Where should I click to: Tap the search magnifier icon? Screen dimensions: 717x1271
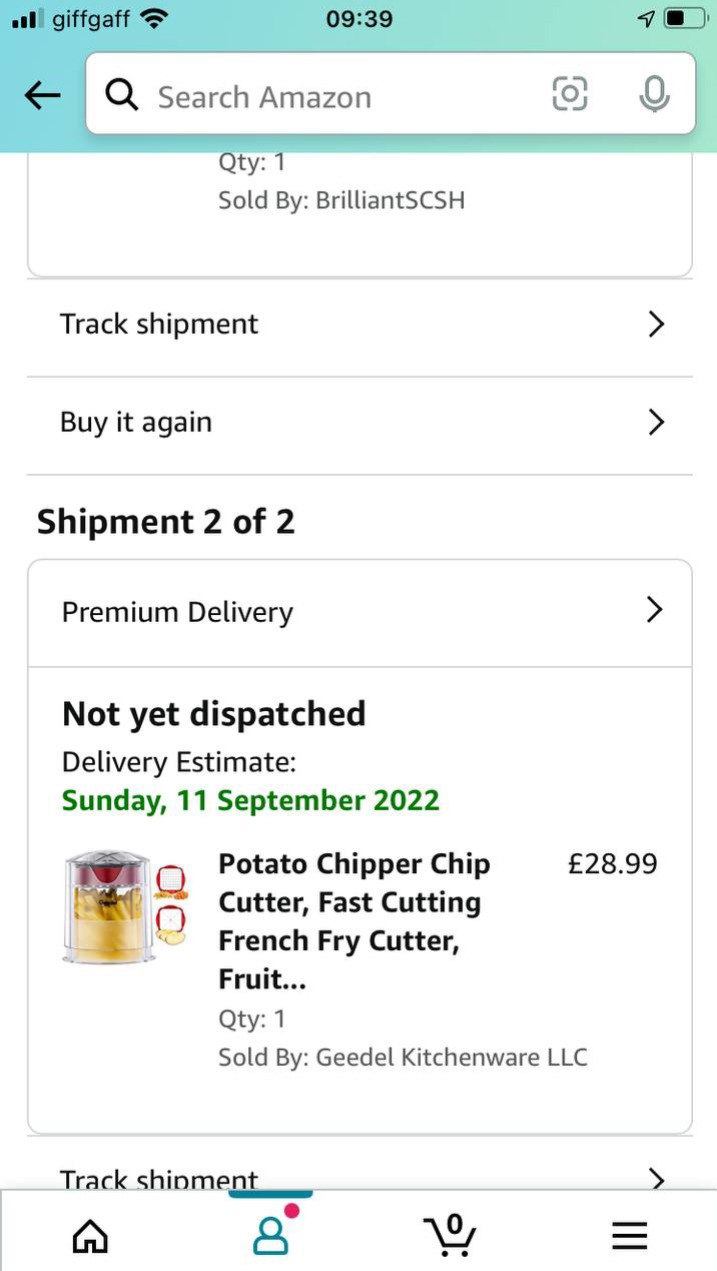122,96
